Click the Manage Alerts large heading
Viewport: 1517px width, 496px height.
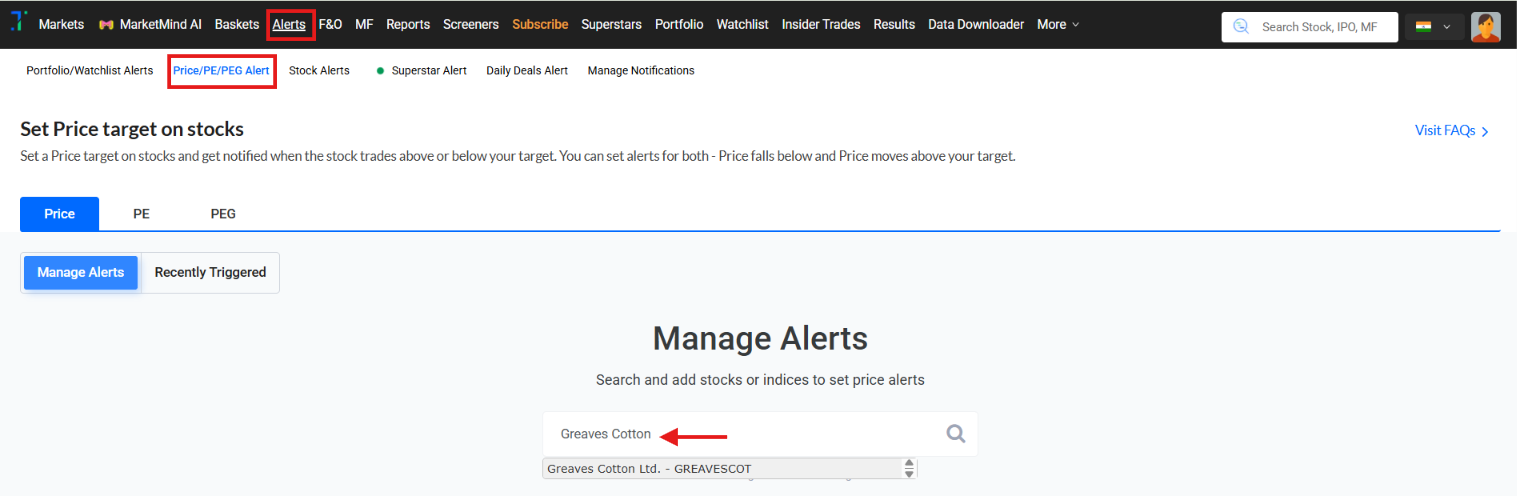(x=760, y=338)
